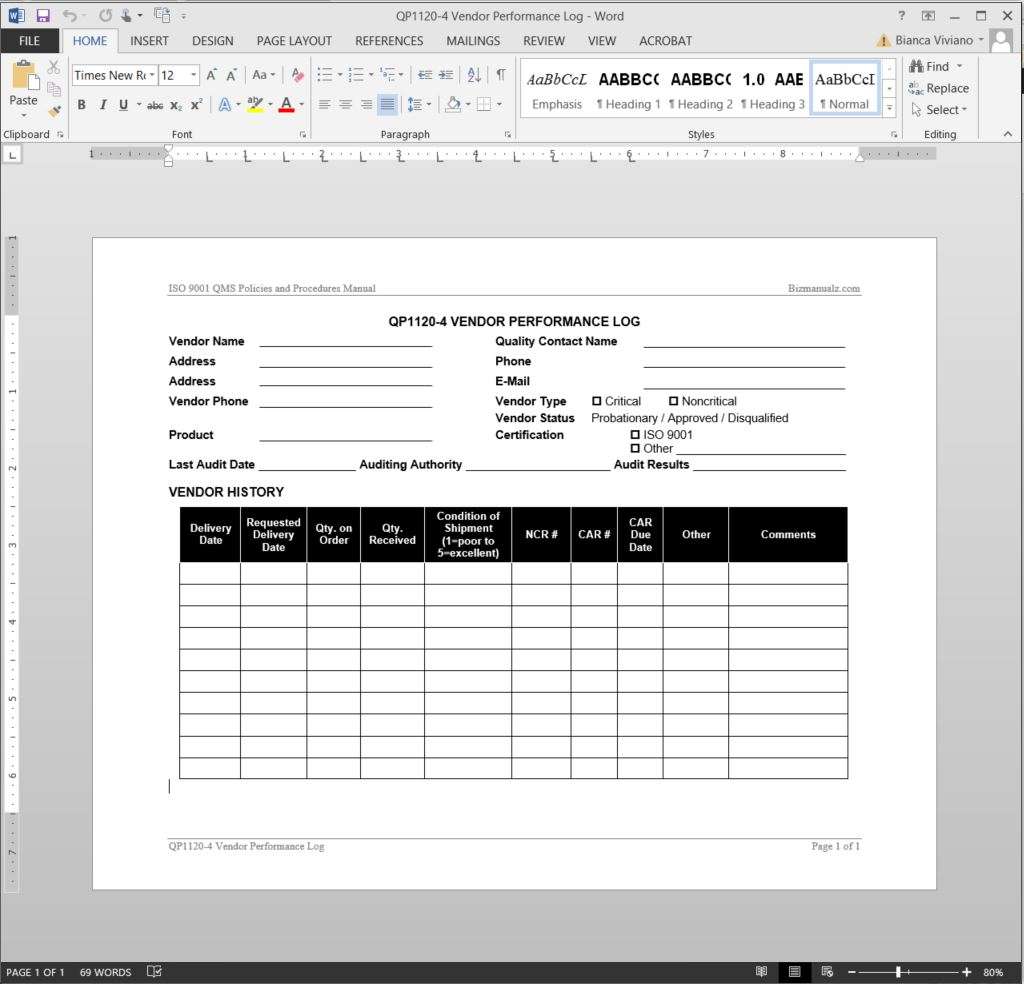The height and width of the screenshot is (984, 1024).
Task: Decrease the font size with Shrink Font
Action: click(x=231, y=75)
